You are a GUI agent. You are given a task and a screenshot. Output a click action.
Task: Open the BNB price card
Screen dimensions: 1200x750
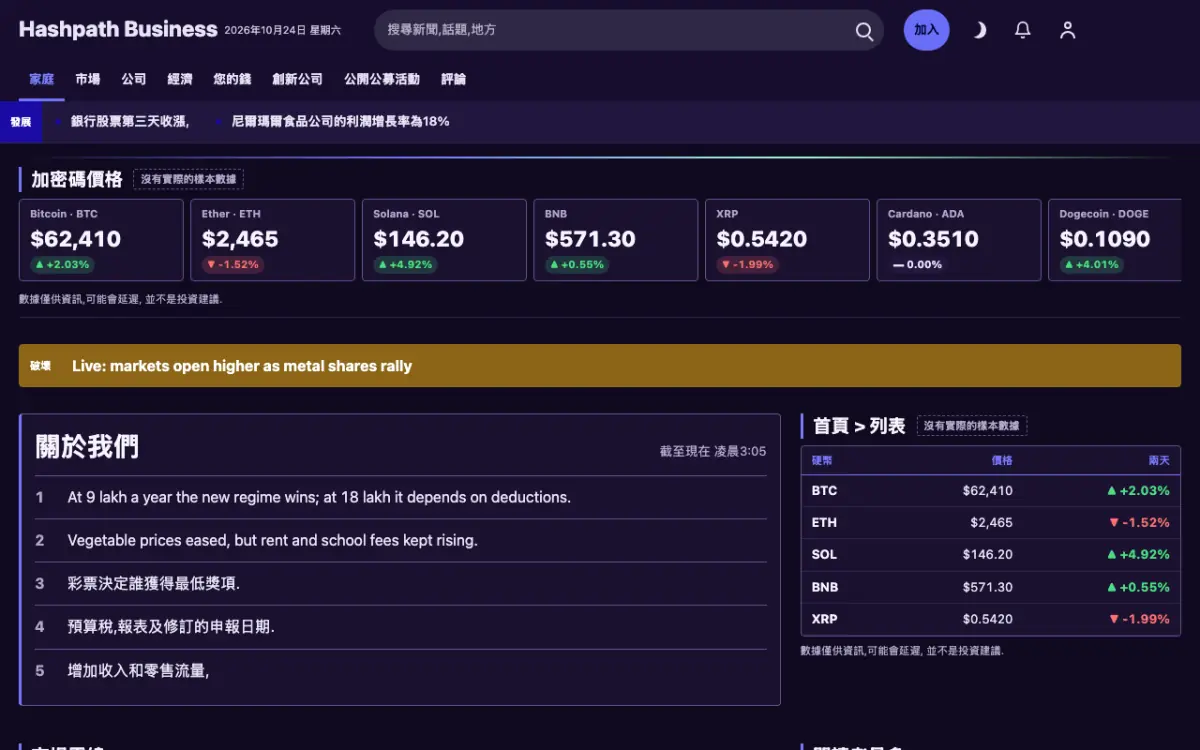(616, 240)
